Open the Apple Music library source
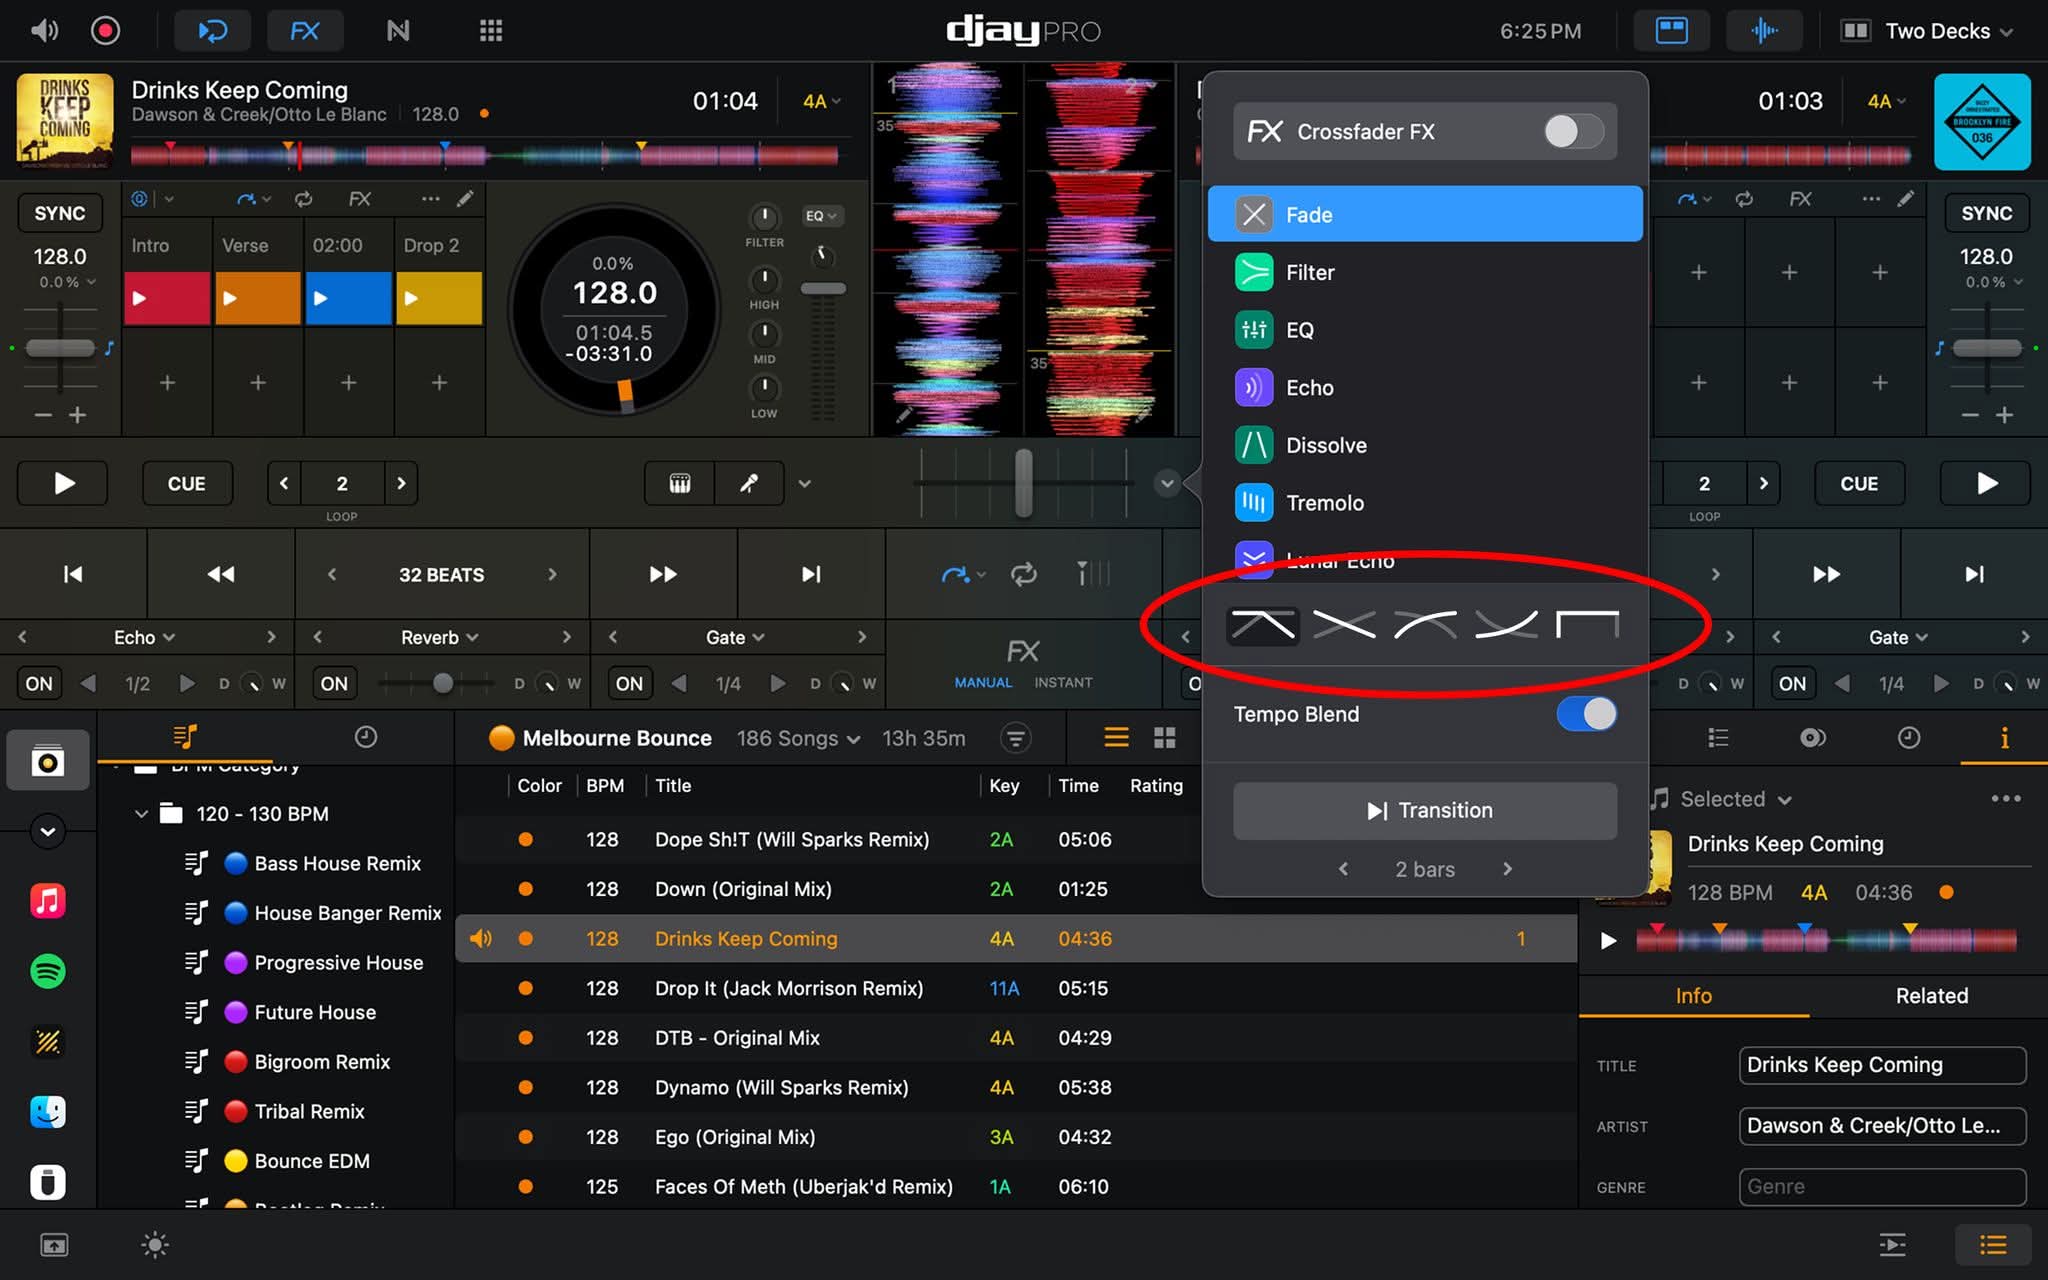The image size is (2048, 1280). pyautogui.click(x=47, y=901)
